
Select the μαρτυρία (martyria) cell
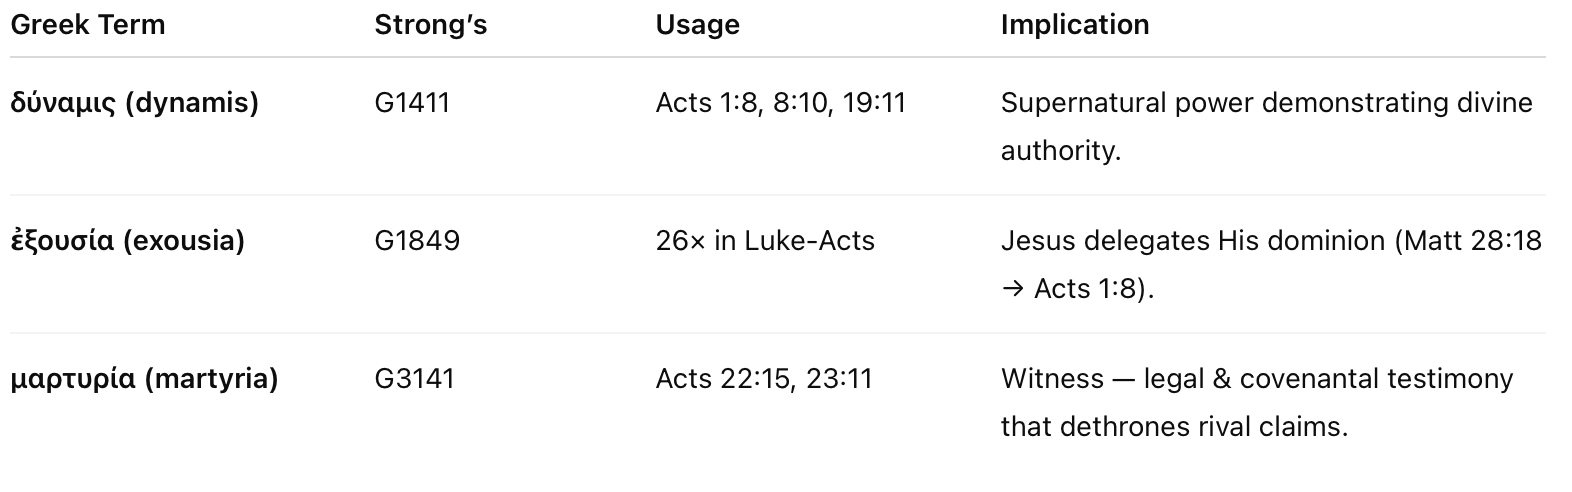tap(144, 379)
